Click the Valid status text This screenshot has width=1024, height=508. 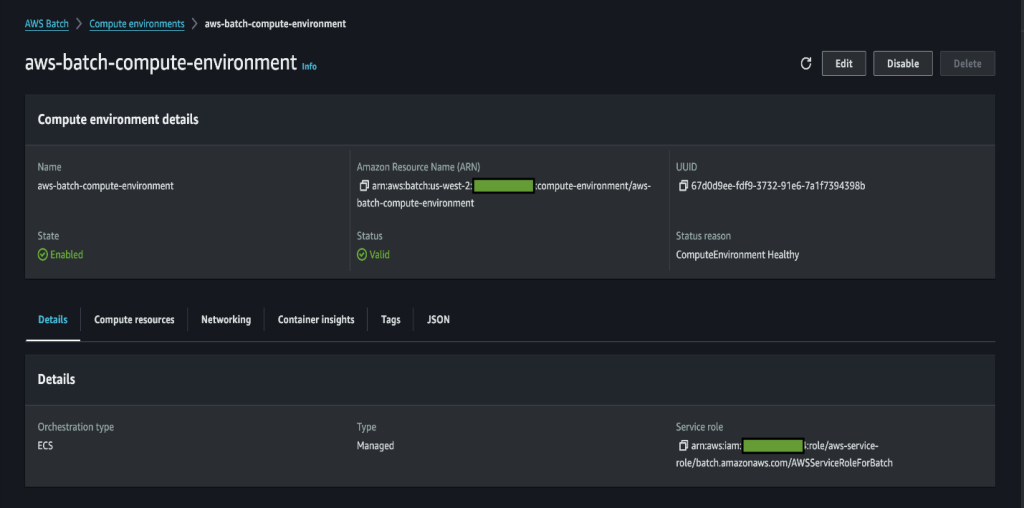click(x=379, y=255)
